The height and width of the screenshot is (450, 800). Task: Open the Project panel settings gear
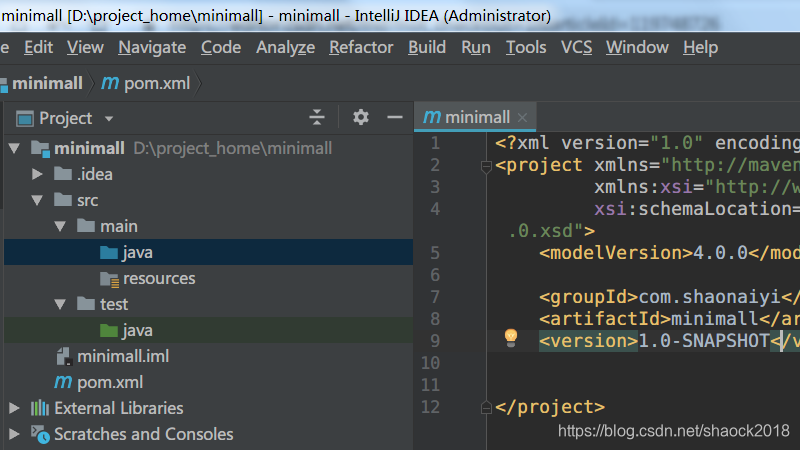(x=361, y=117)
